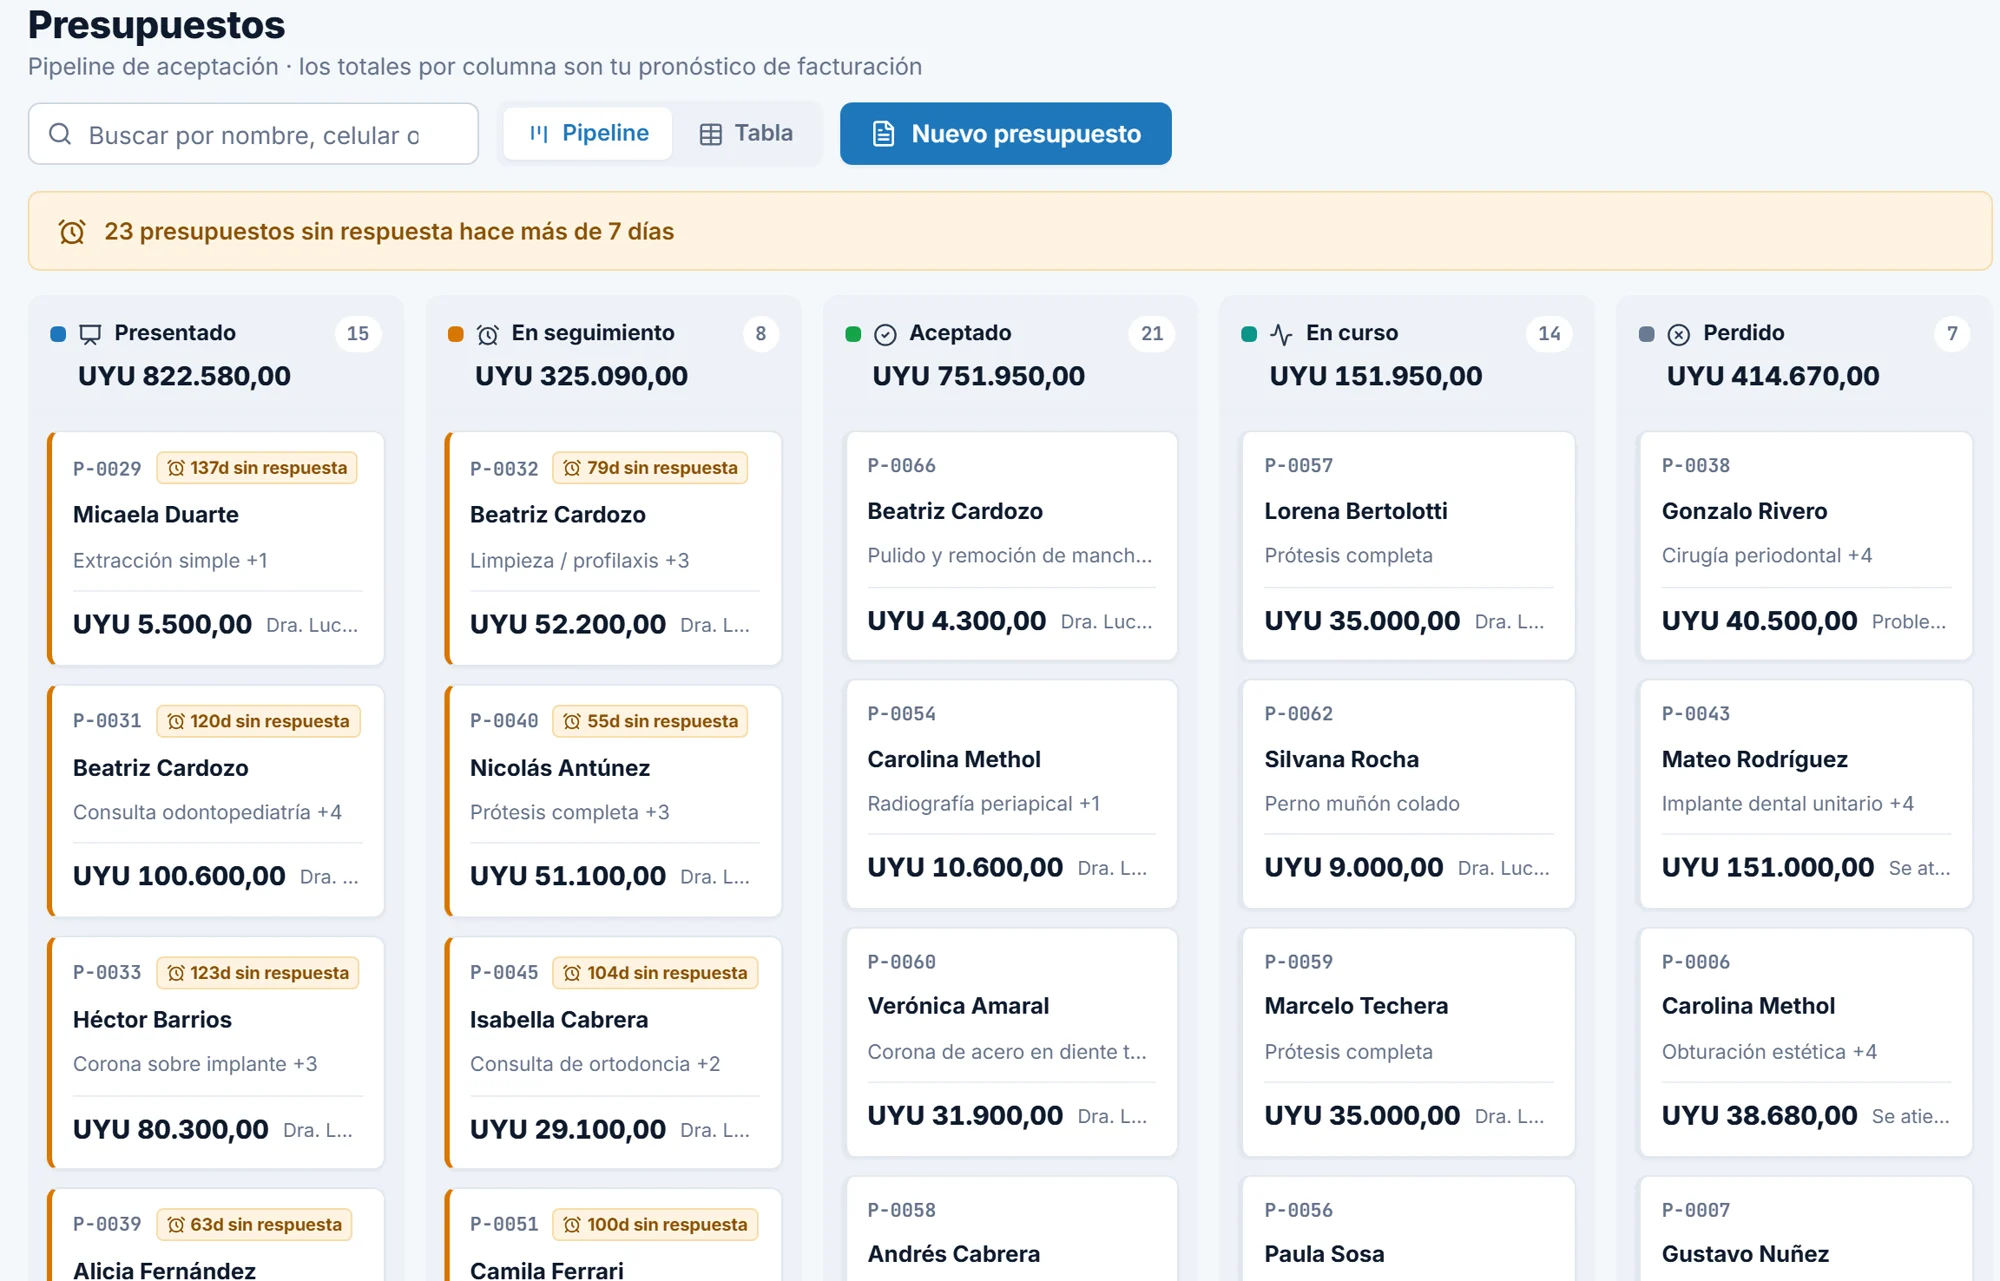This screenshot has height=1281, width=2000.
Task: Open Lorena Bertolotti card P-0057
Action: click(1408, 546)
